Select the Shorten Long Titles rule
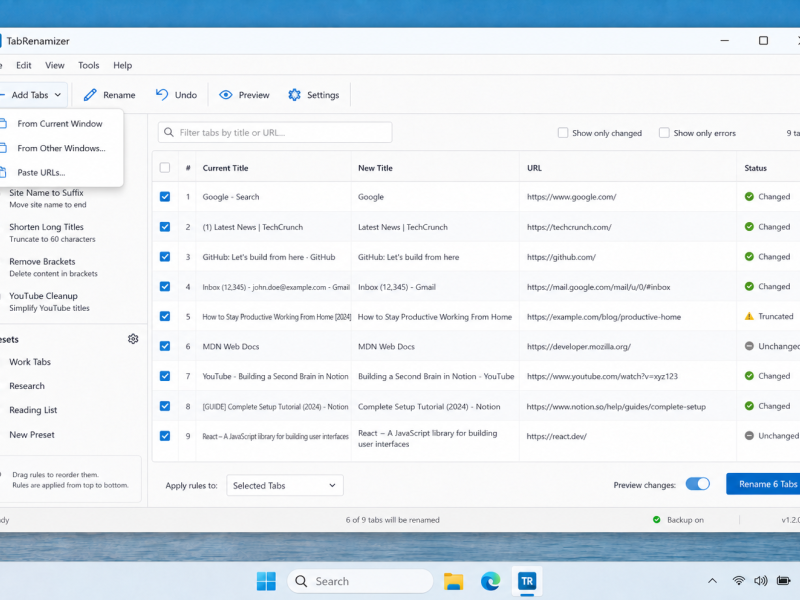This screenshot has width=800, height=600. 52,232
